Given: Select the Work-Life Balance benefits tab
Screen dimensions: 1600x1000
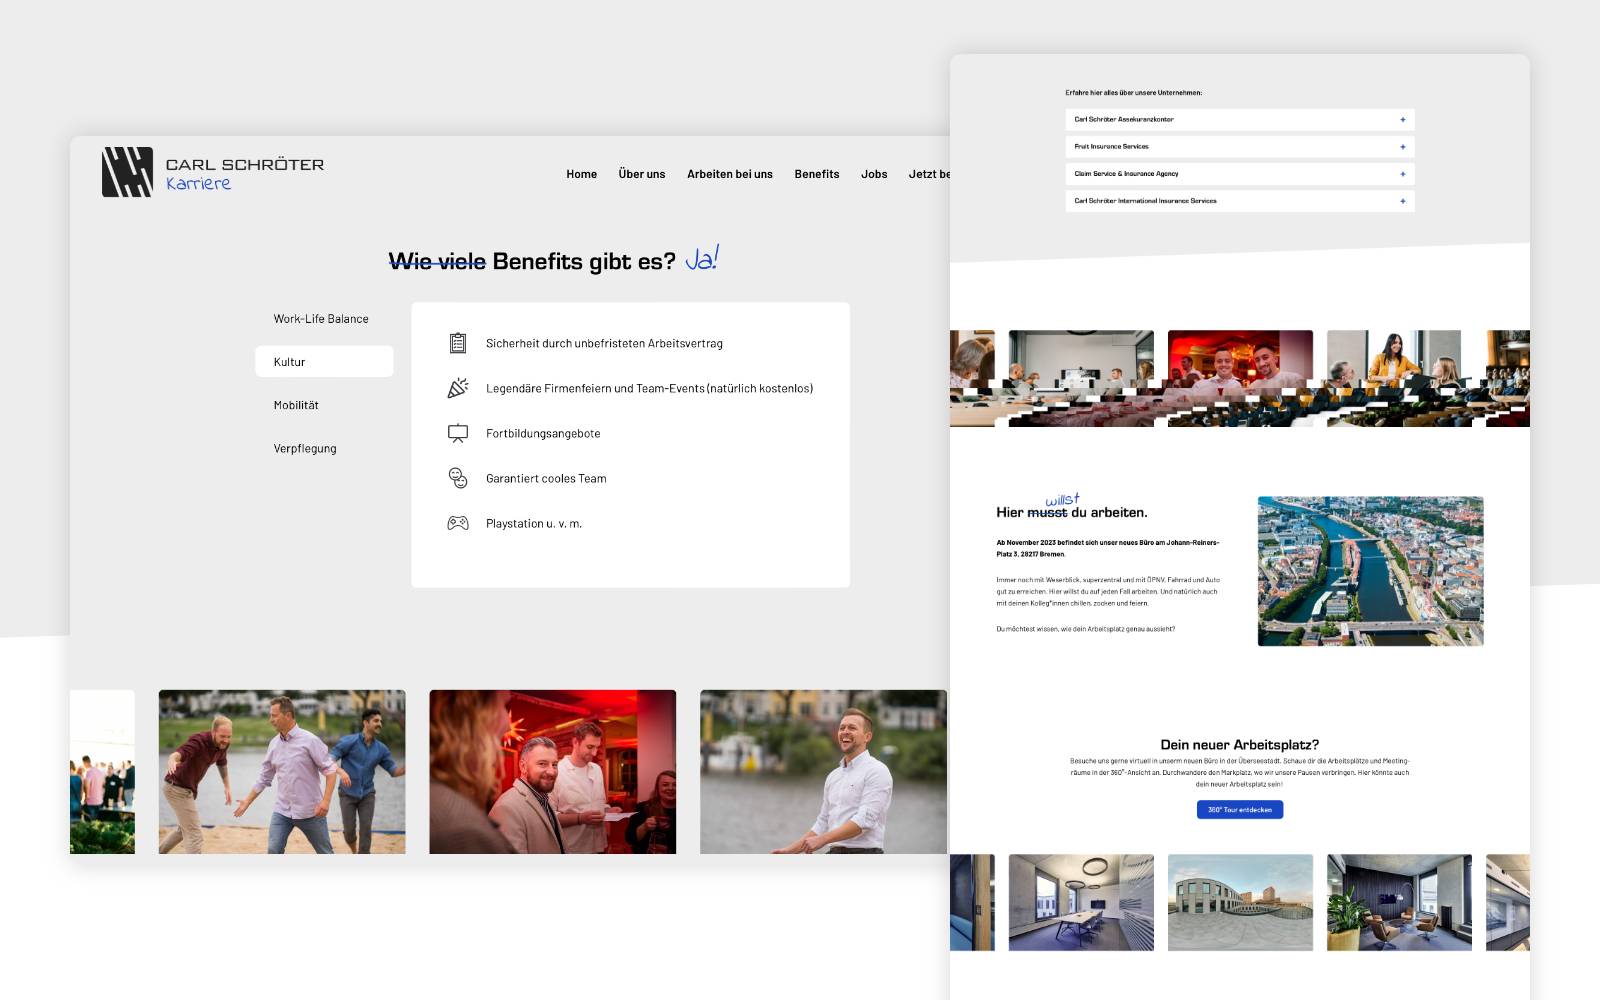Looking at the screenshot, I should point(321,319).
